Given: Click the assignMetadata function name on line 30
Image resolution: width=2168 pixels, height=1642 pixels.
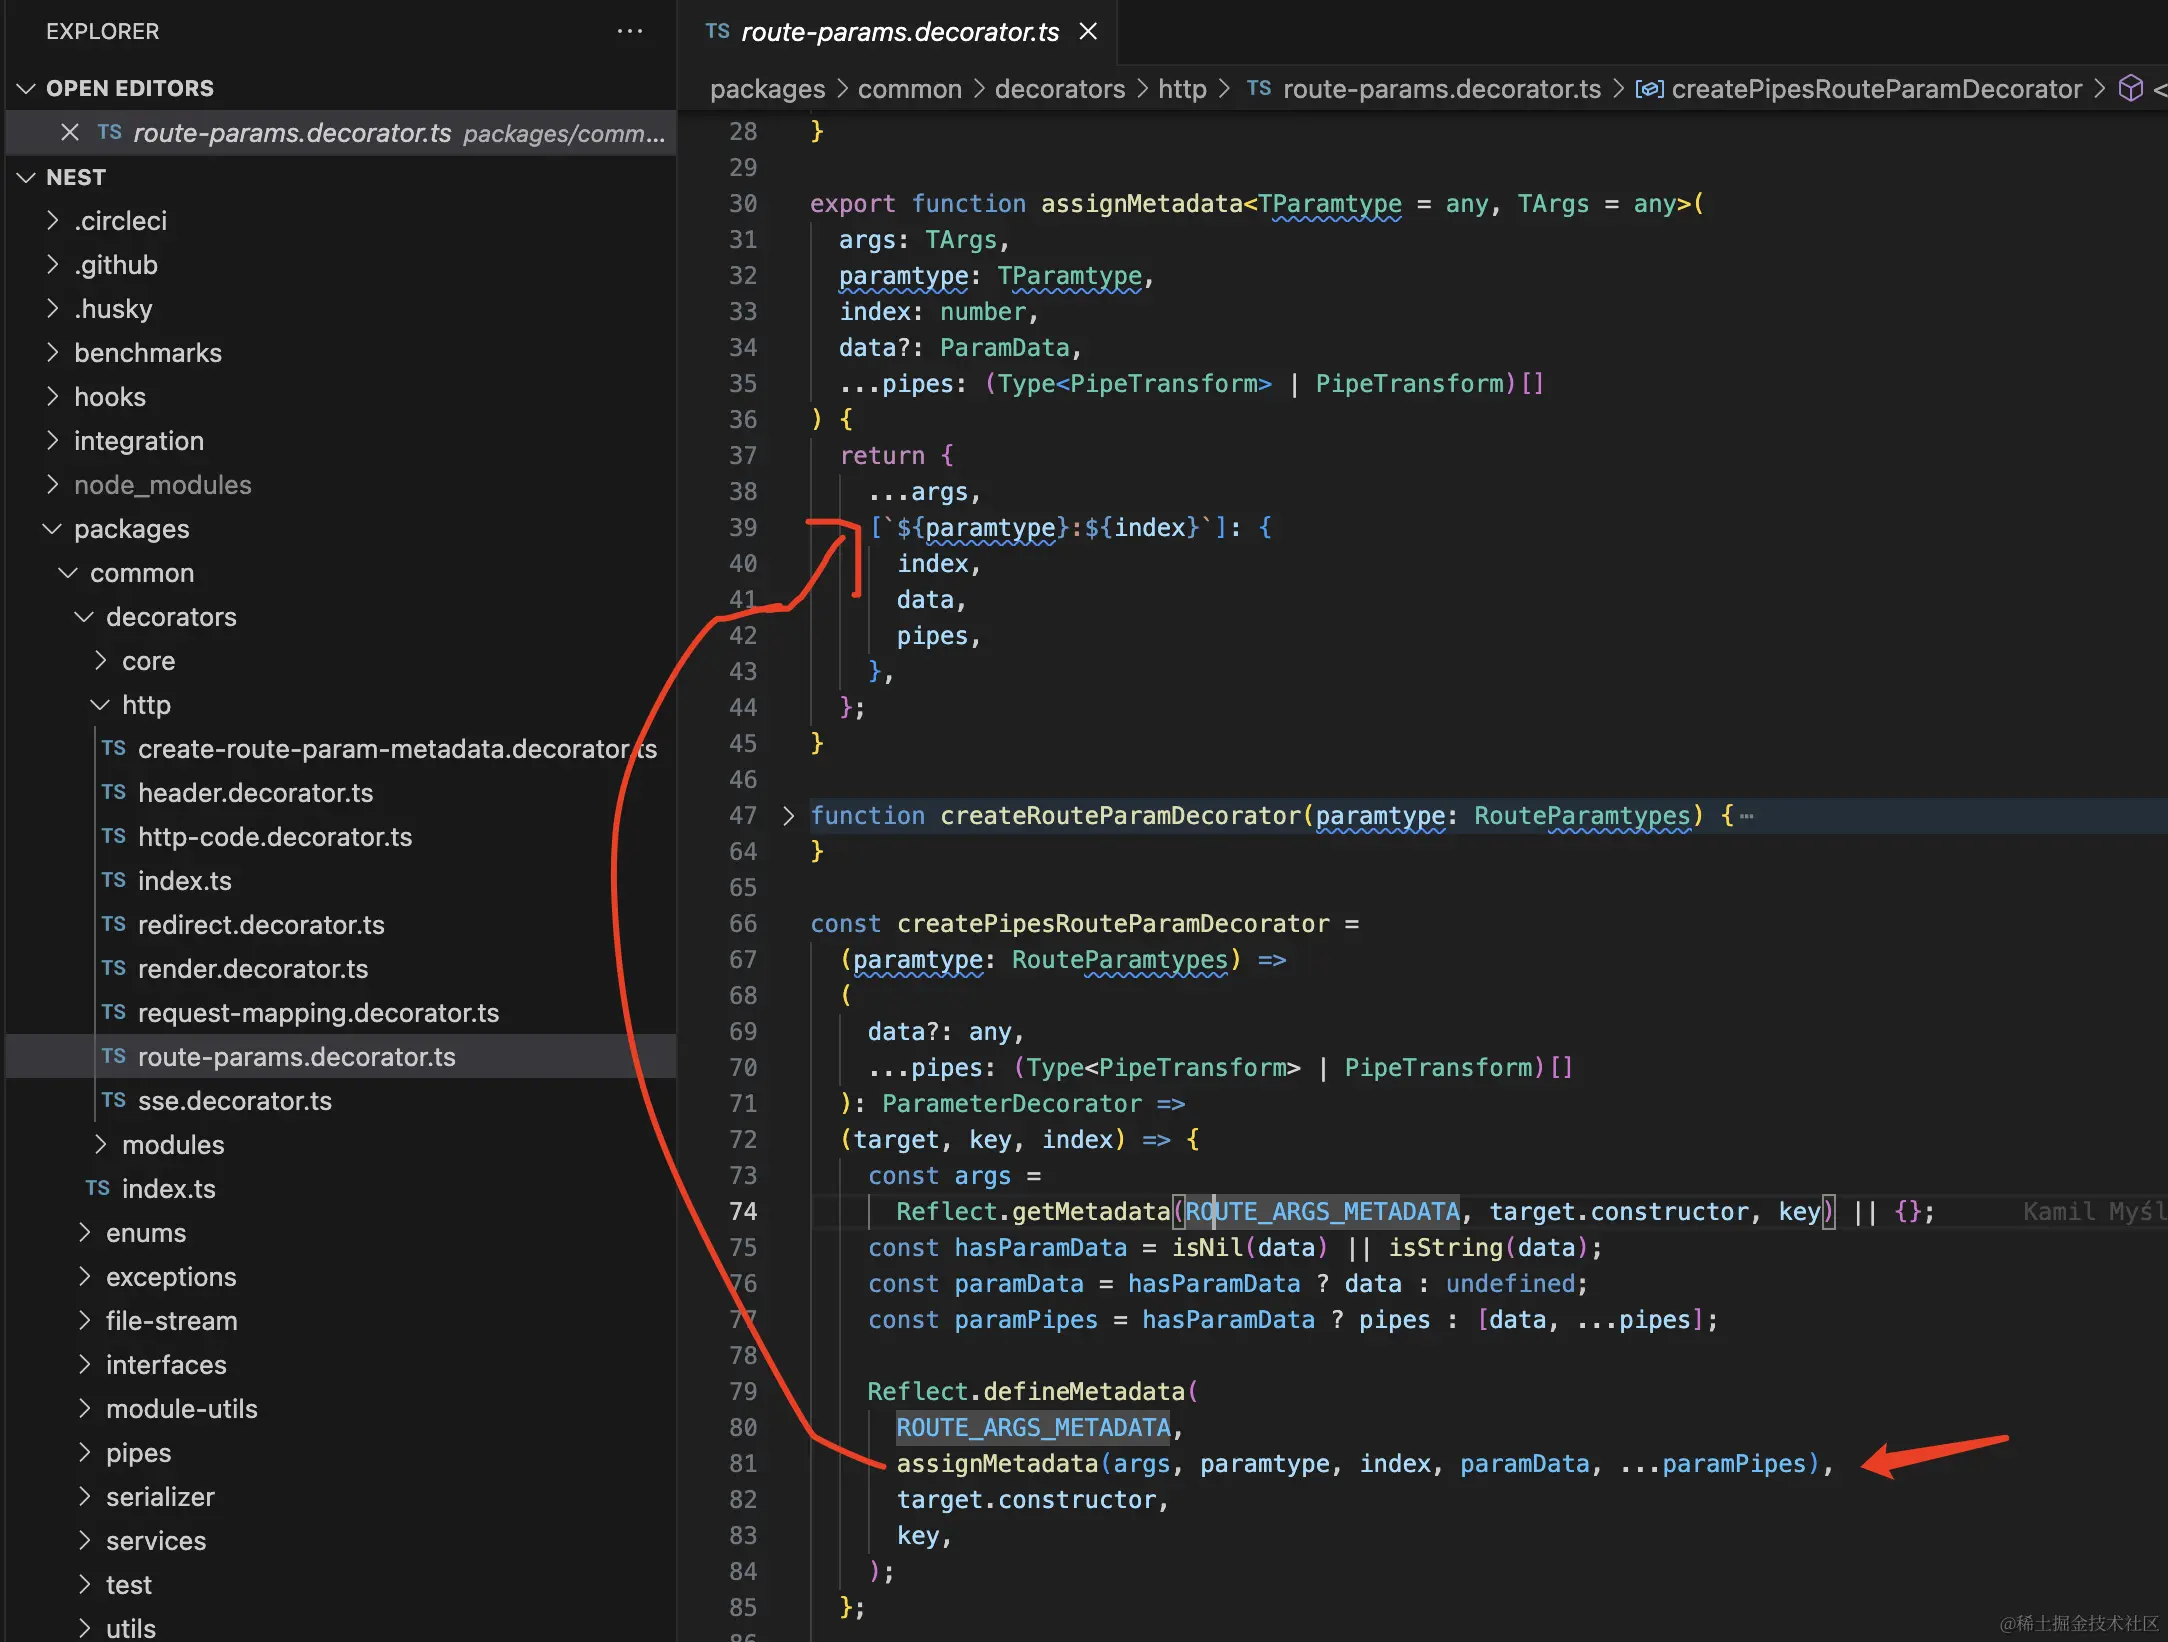Looking at the screenshot, I should click(1141, 204).
